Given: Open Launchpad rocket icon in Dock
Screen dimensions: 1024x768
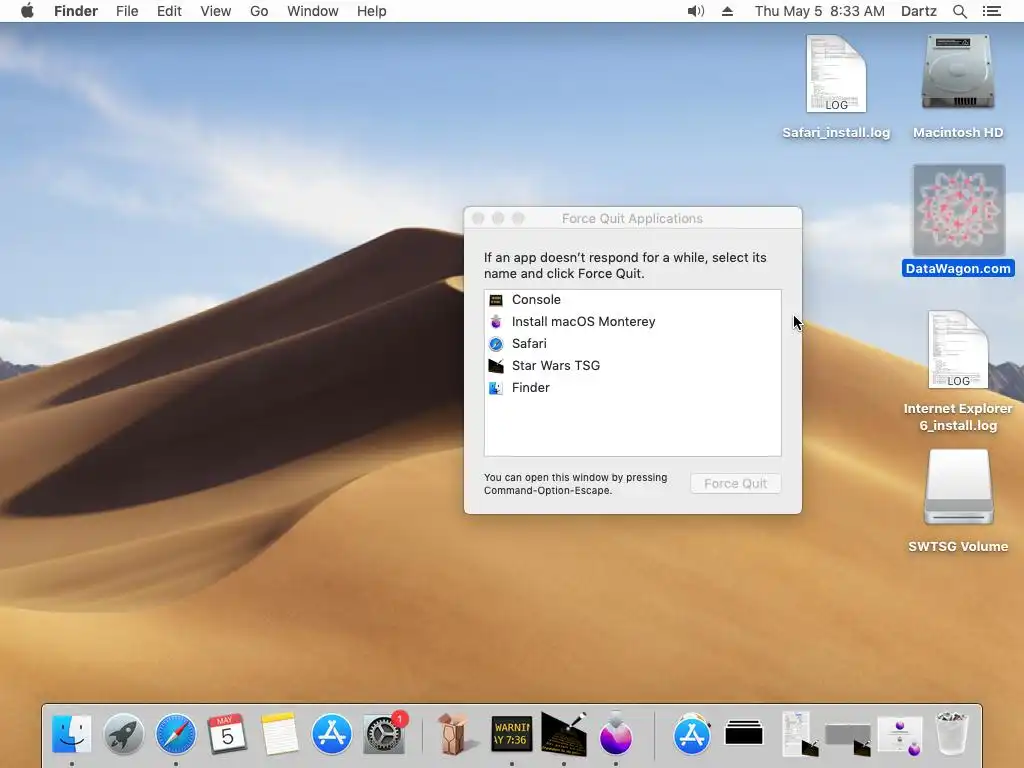Looking at the screenshot, I should (x=123, y=733).
